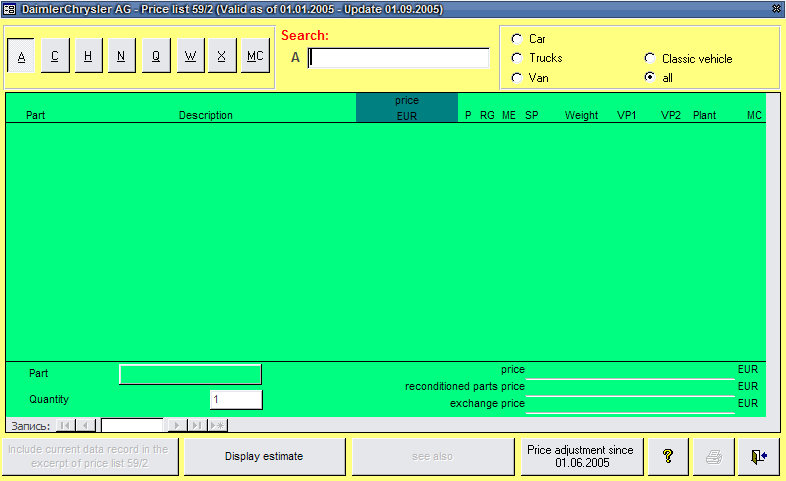Screen dimensions: 786x481
Task: Choose the A part prefix button
Action: pos(21,56)
